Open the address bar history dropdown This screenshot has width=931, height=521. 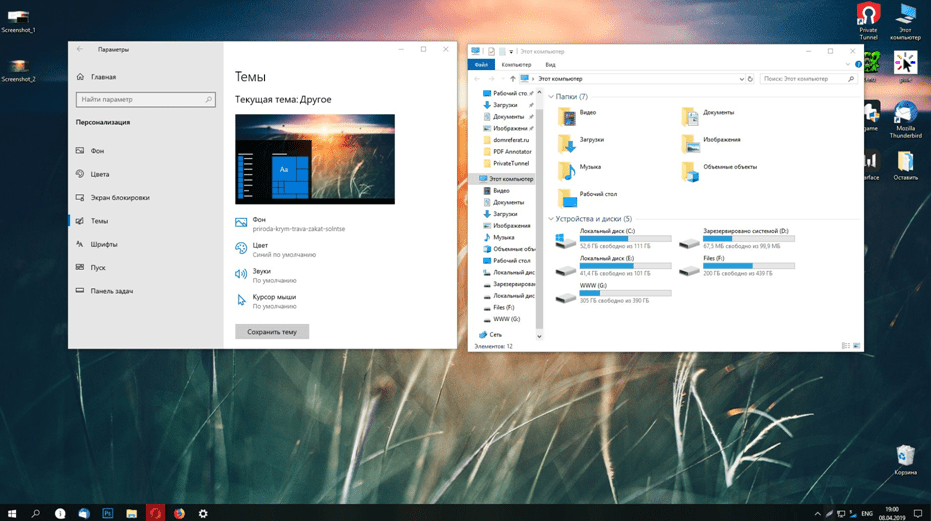(741, 79)
